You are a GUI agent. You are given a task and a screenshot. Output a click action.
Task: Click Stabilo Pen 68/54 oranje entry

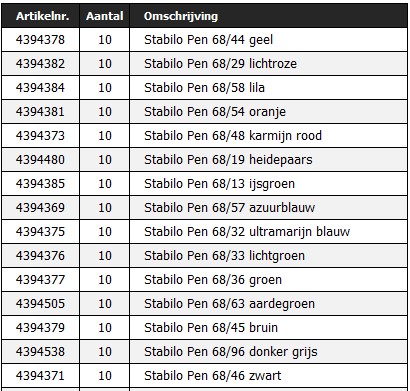(215, 112)
